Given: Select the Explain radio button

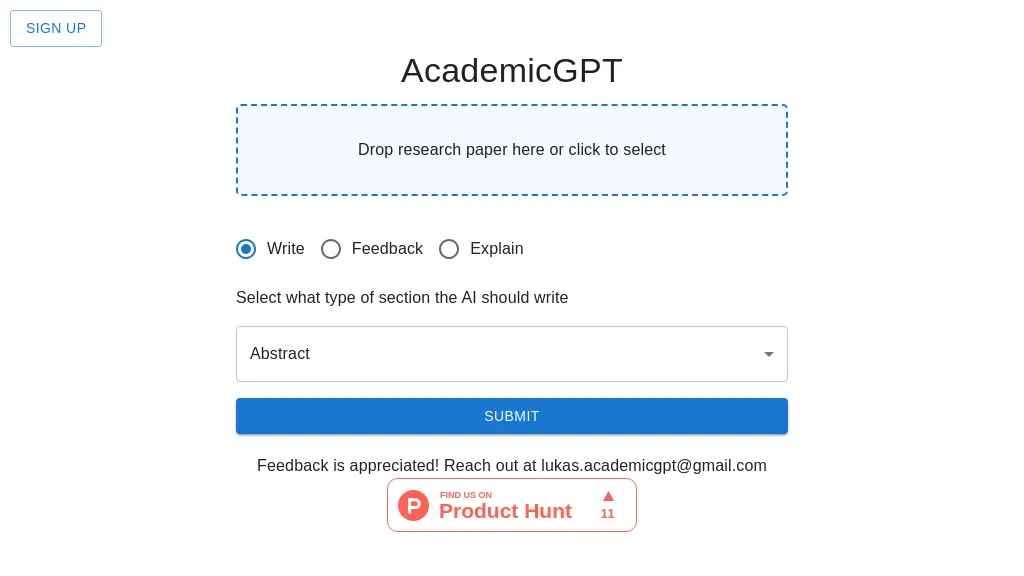Looking at the screenshot, I should (449, 249).
